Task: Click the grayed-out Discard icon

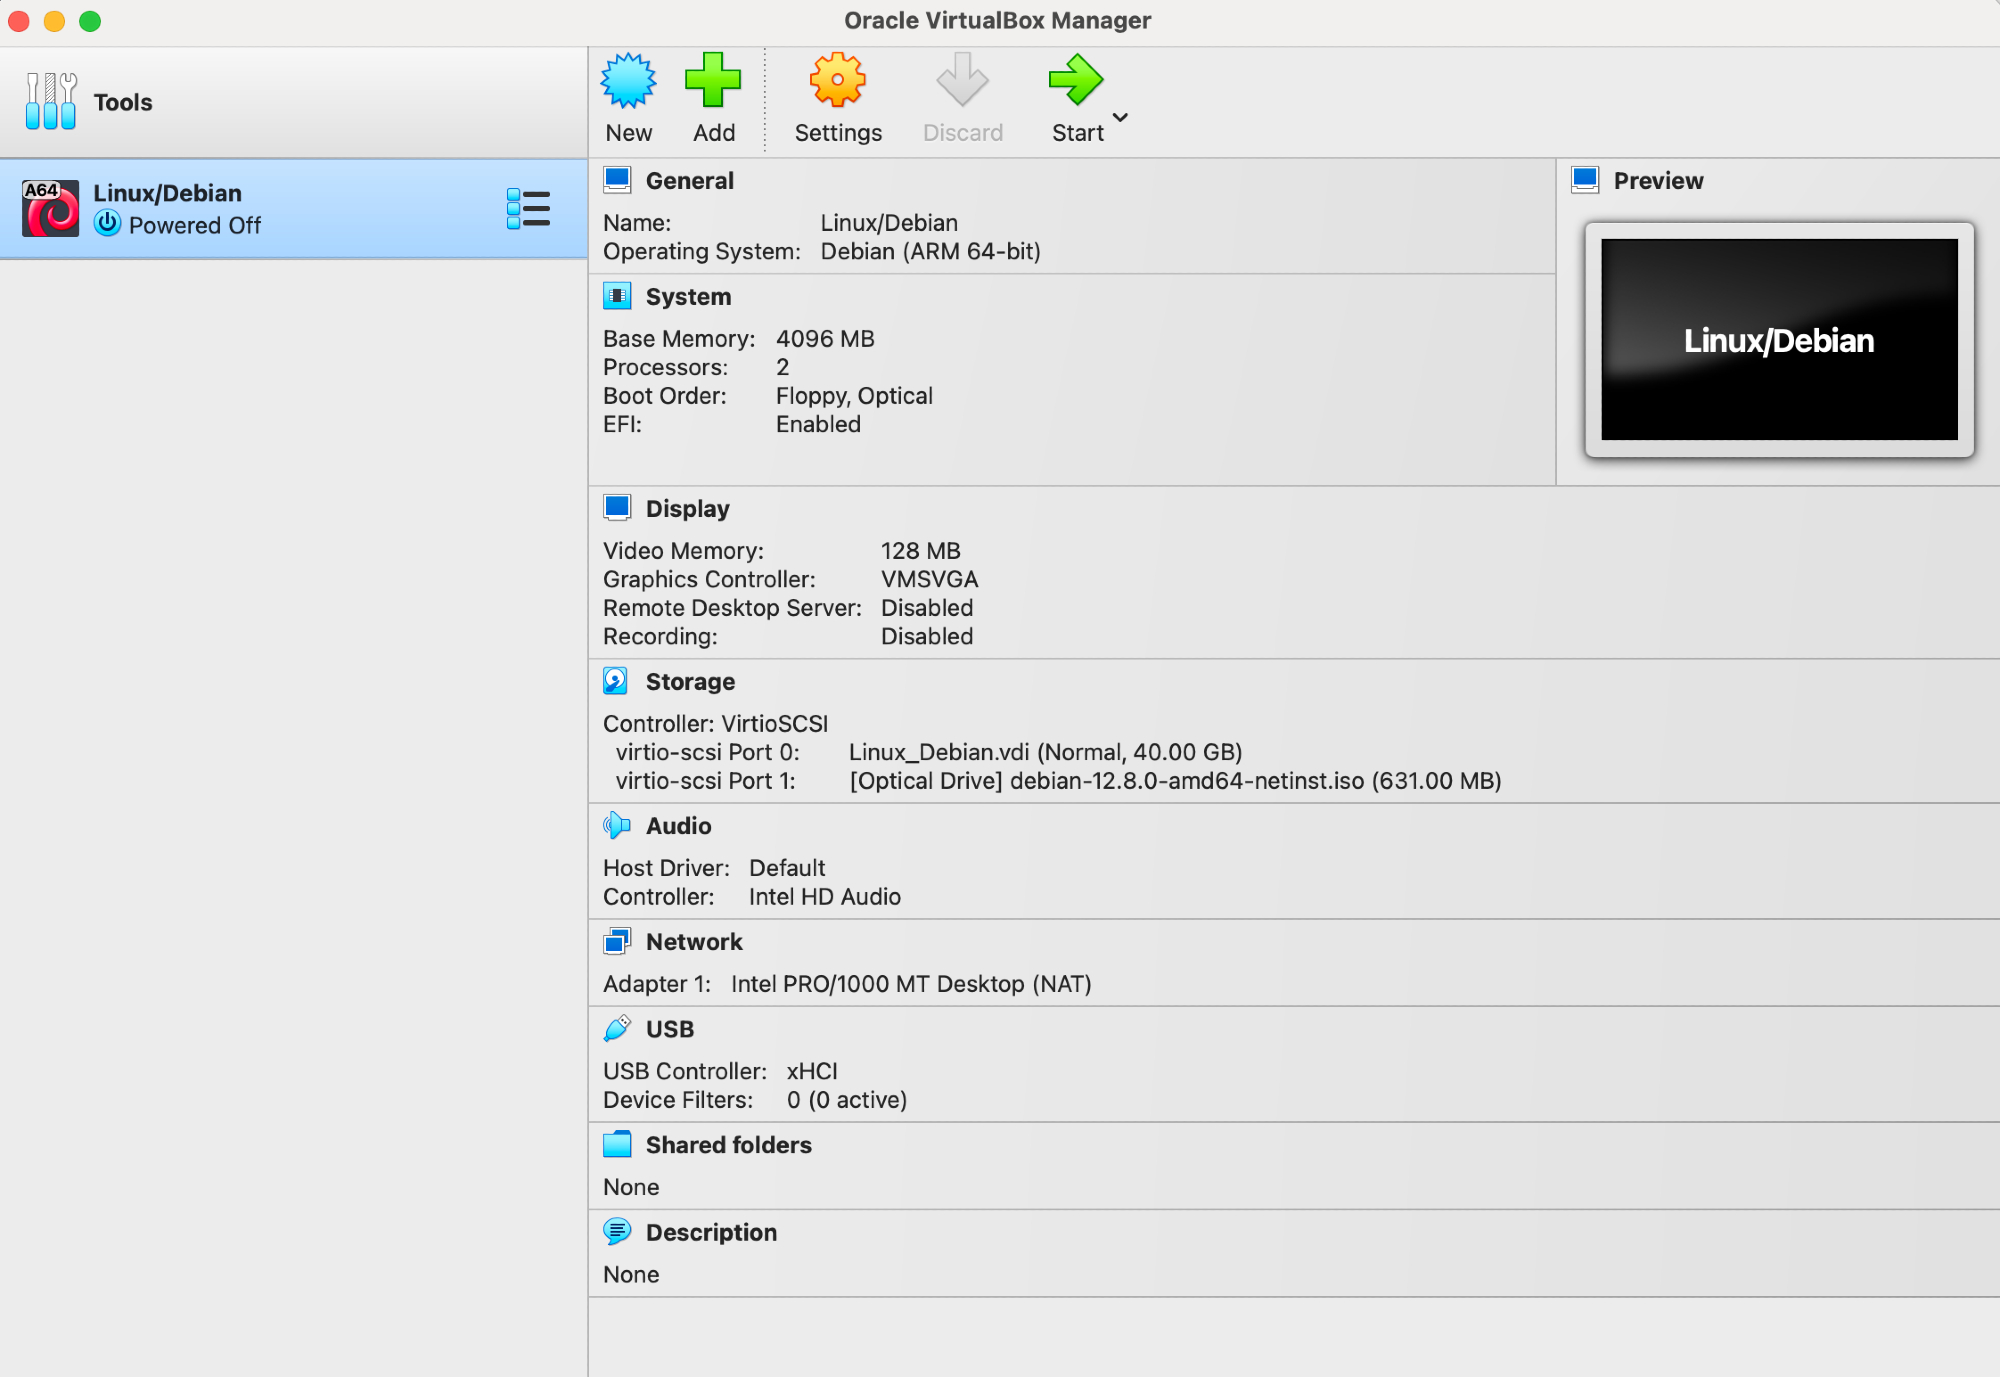Action: (962, 81)
